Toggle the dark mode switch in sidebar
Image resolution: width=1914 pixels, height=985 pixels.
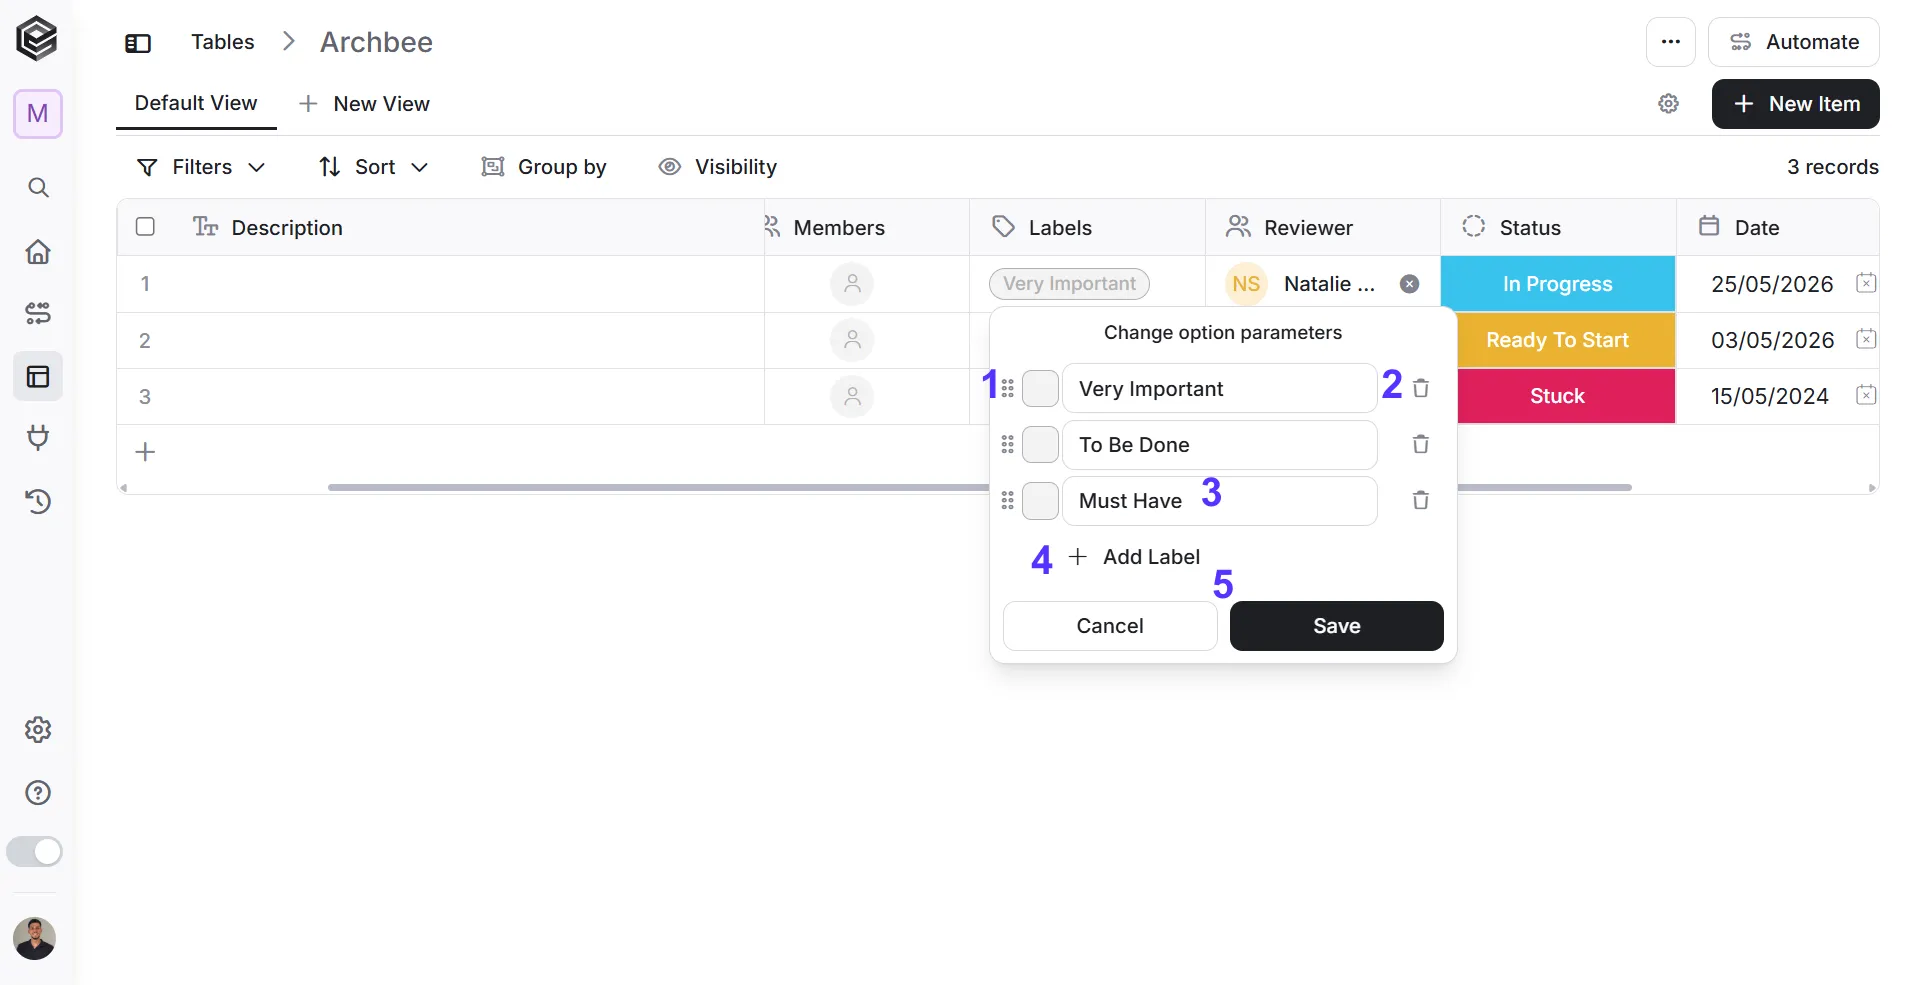pyautogui.click(x=35, y=851)
